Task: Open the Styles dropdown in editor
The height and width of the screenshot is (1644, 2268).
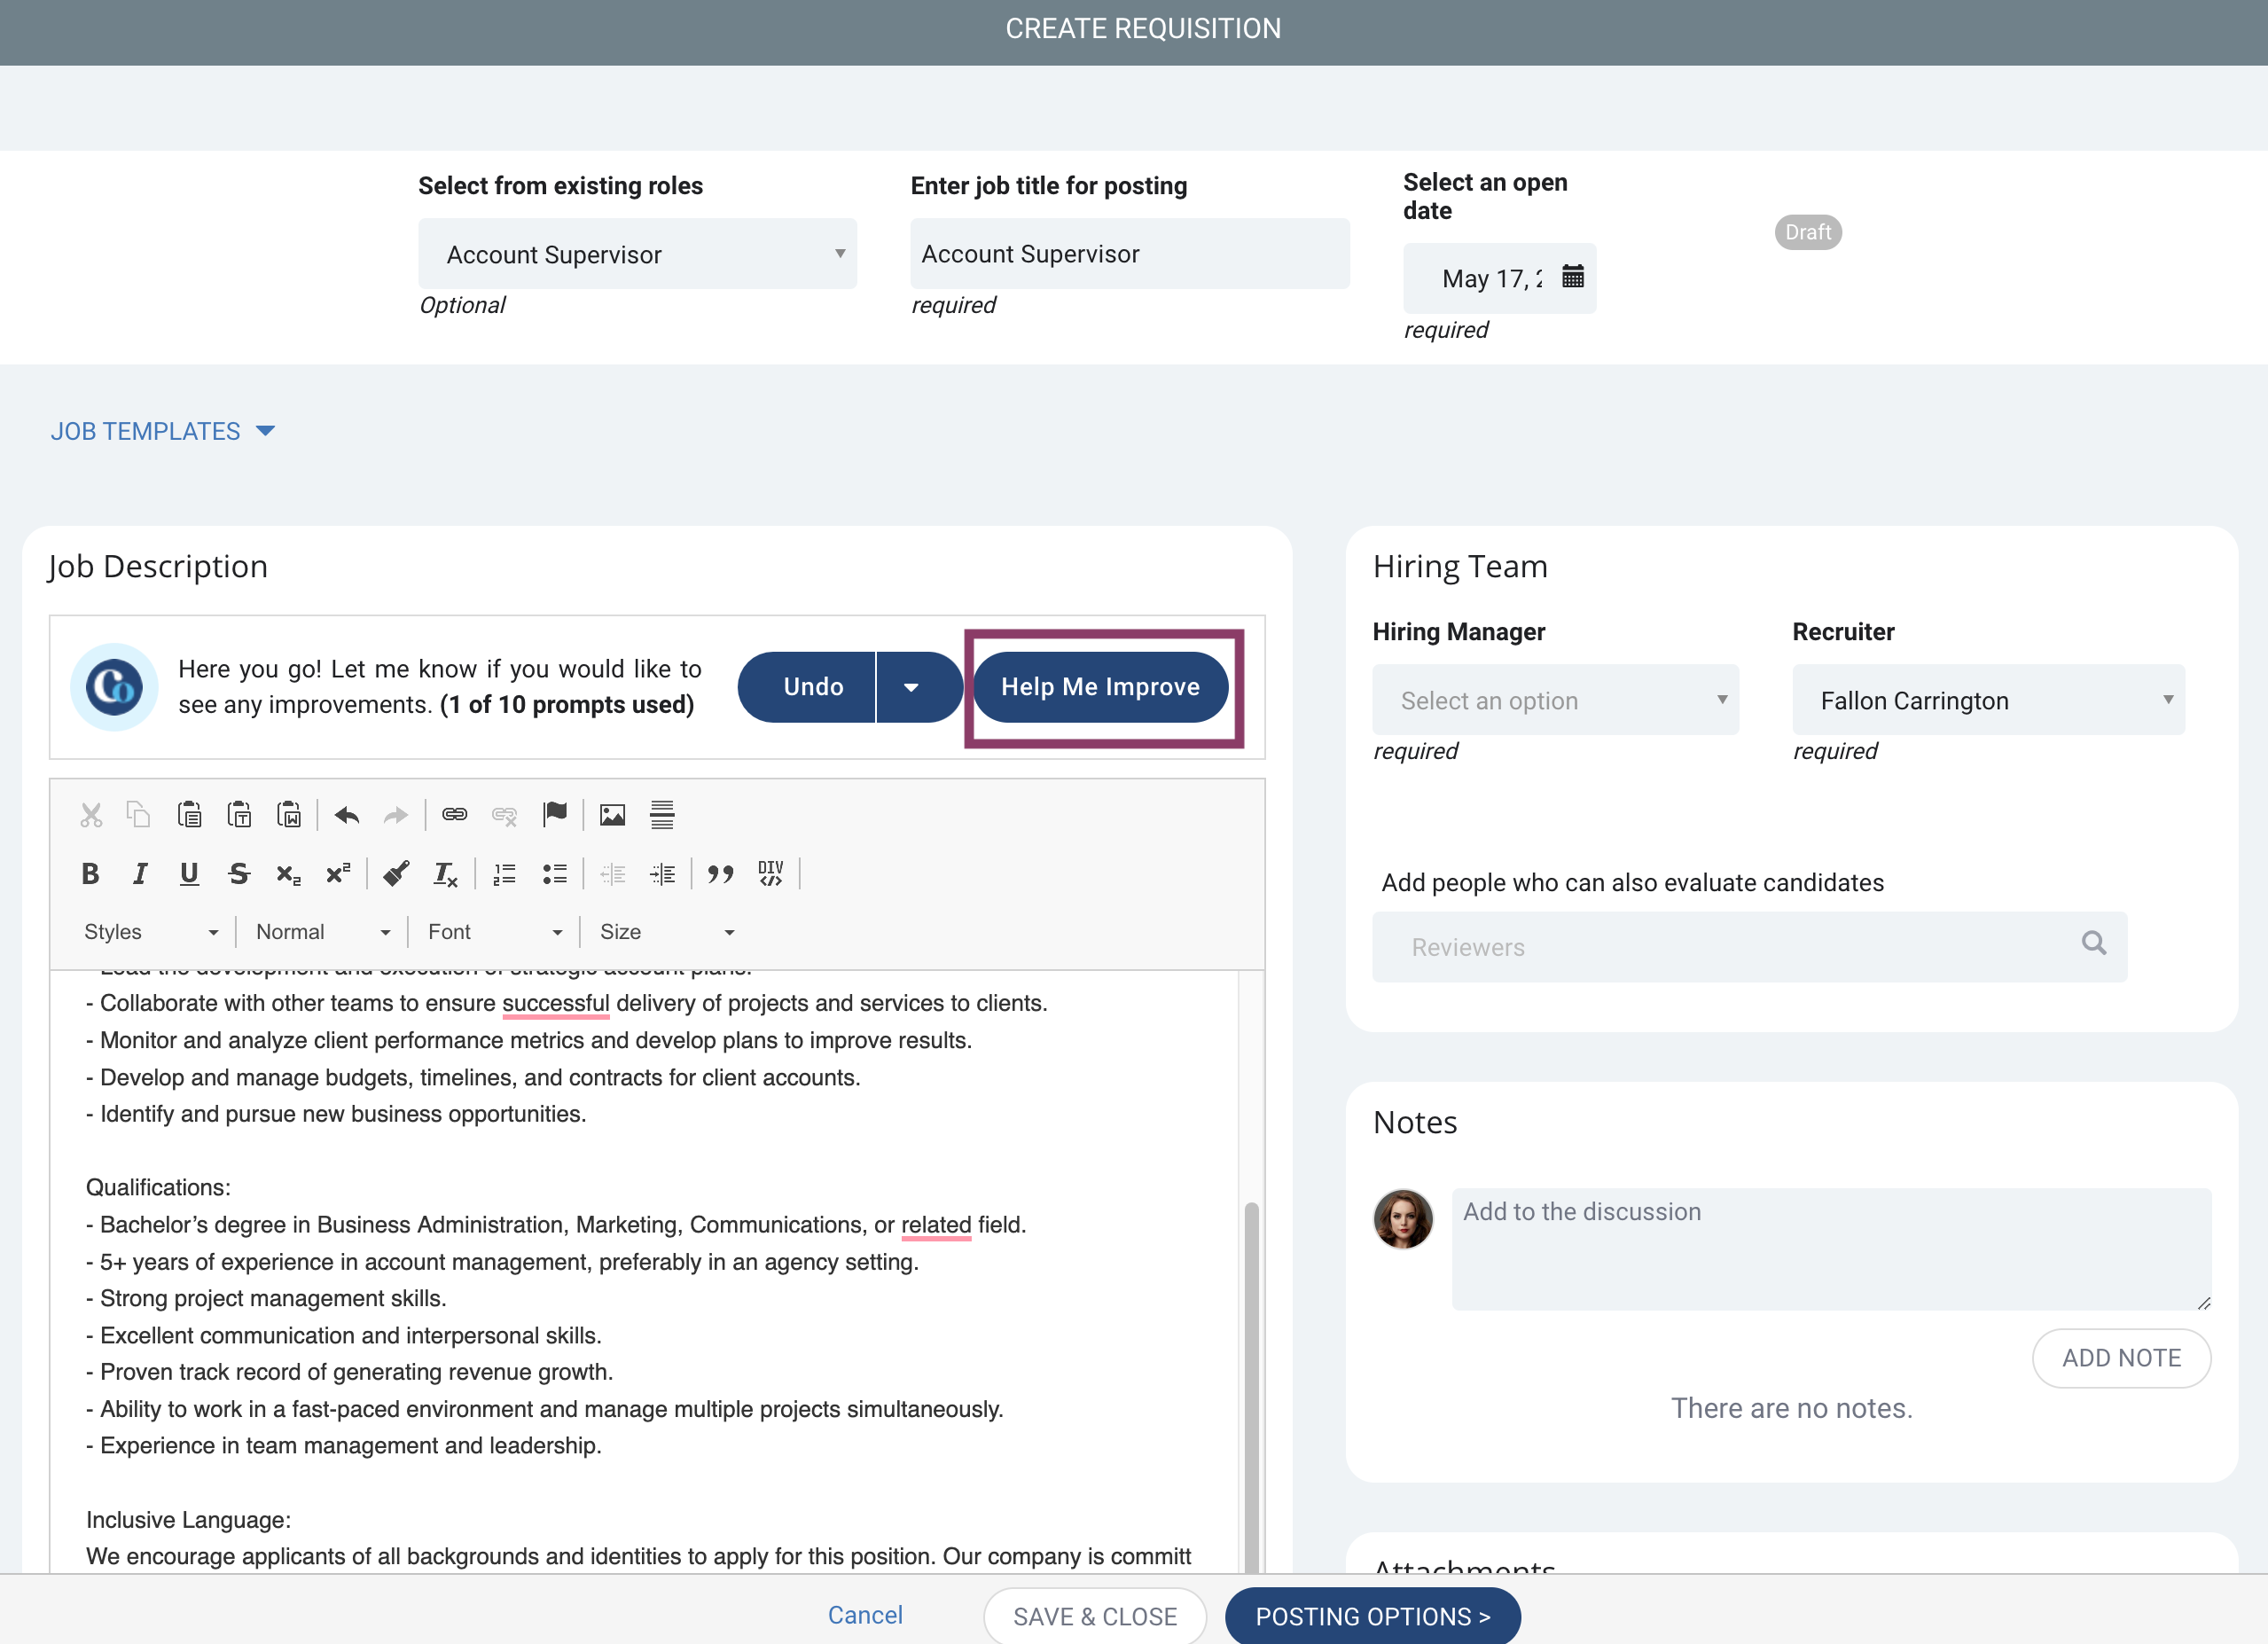Action: pyautogui.click(x=150, y=932)
